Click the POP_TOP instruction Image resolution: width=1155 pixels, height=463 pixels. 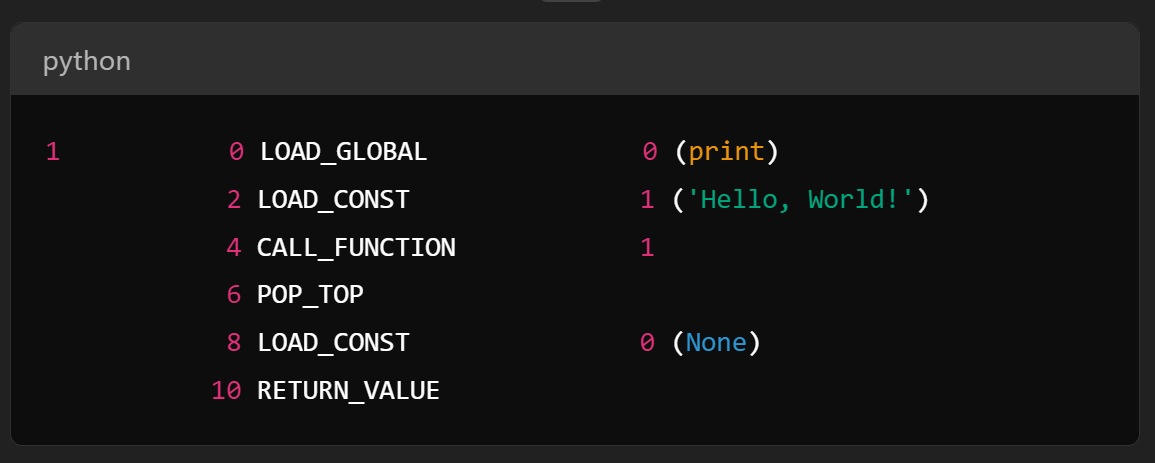click(310, 295)
